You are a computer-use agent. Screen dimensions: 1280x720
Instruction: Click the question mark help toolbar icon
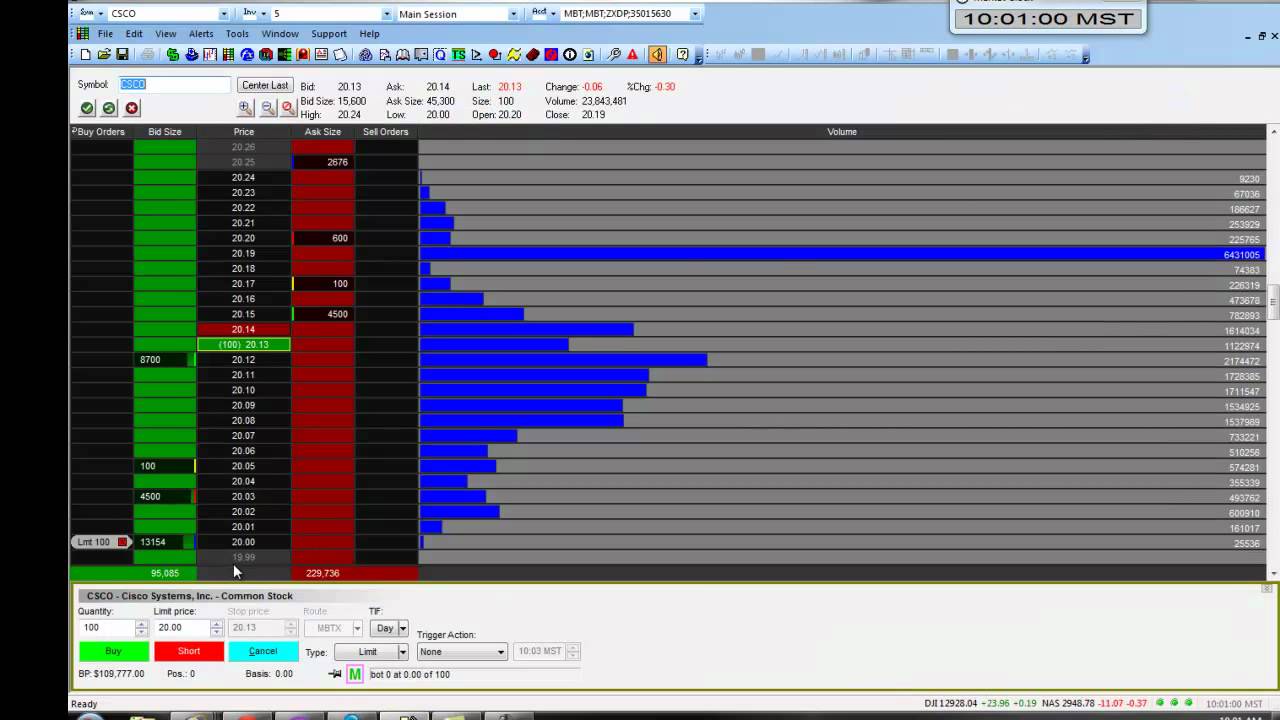coord(682,55)
